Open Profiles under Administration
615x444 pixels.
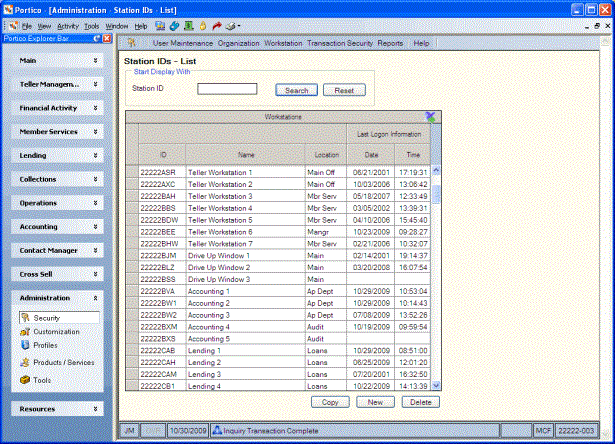click(x=39, y=345)
